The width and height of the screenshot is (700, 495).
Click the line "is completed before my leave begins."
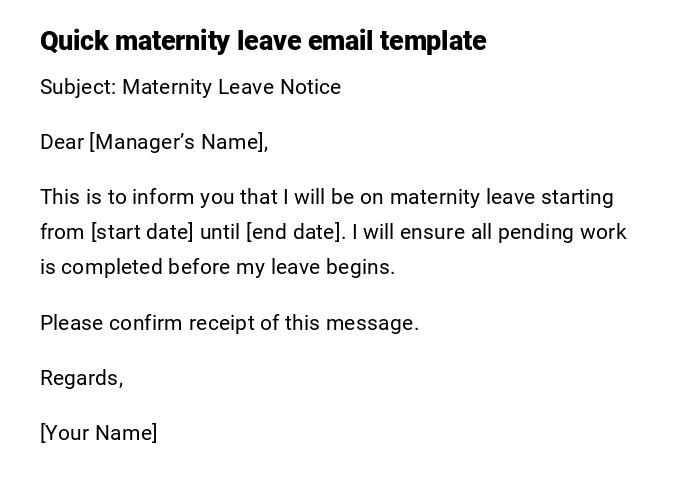pos(217,267)
